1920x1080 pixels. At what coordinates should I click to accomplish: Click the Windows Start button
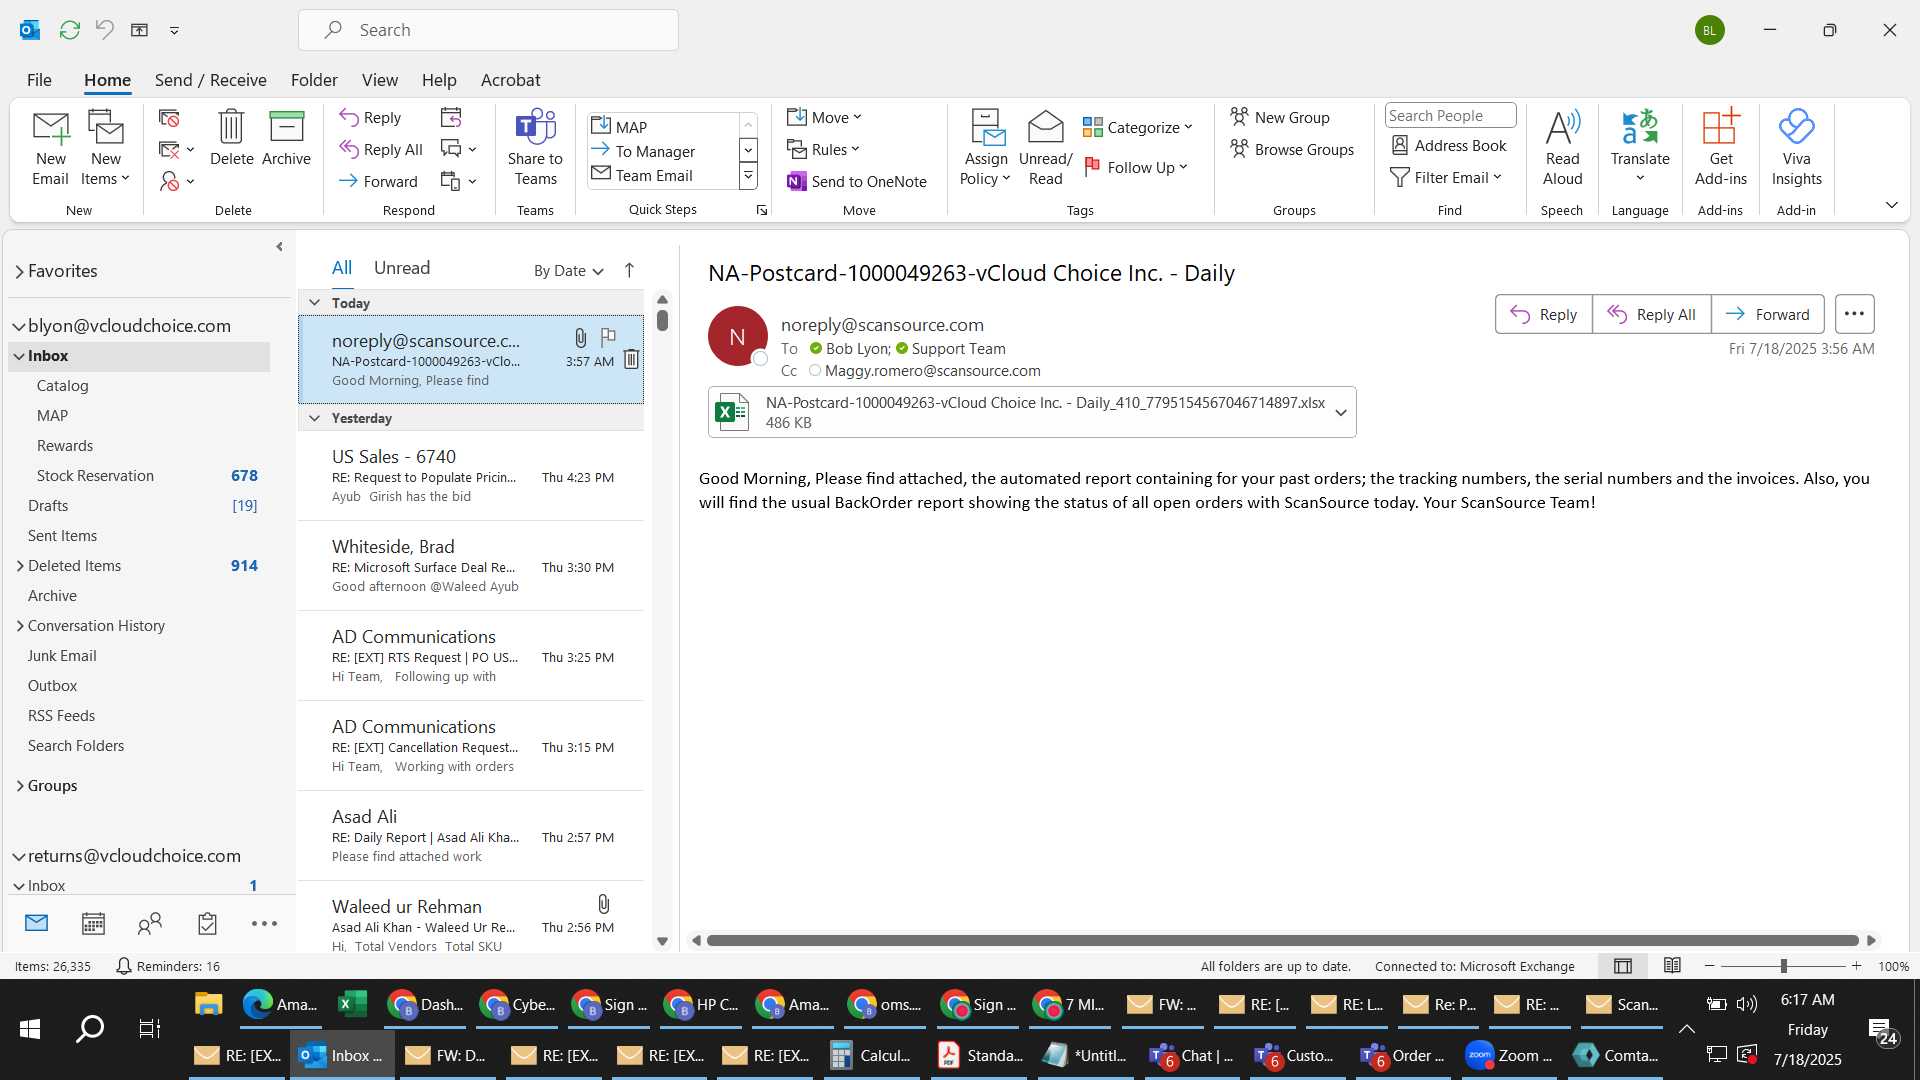pyautogui.click(x=30, y=1028)
